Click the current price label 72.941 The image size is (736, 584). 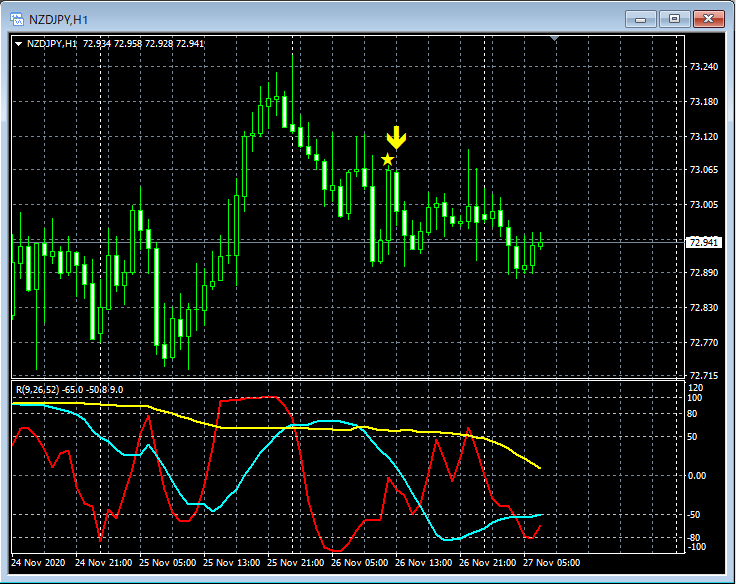[704, 242]
